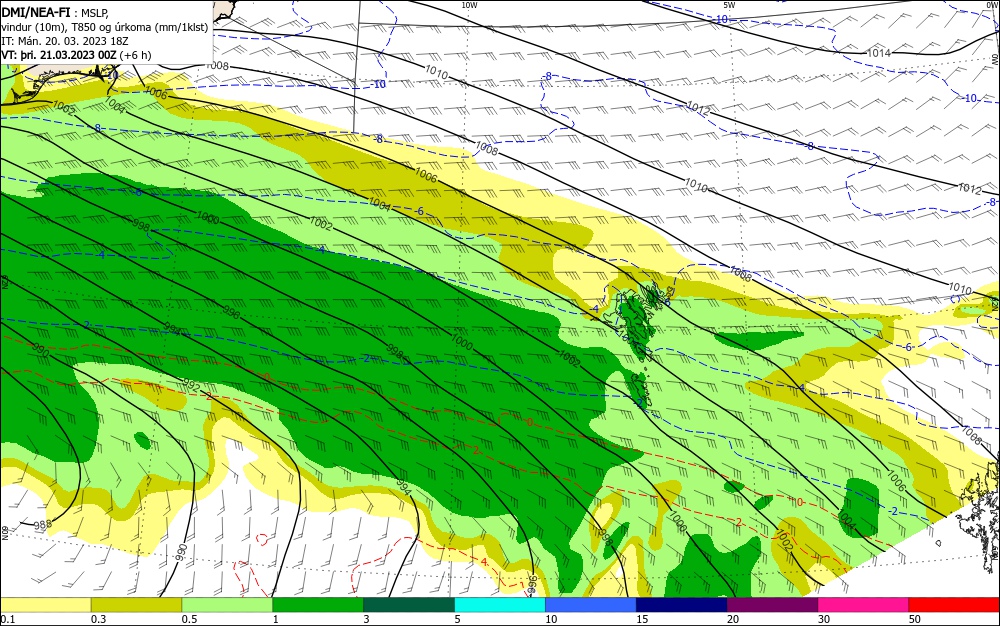Pick the pink 30–50 legend swatch
Viewport: 1000px width, 626px height.
click(864, 605)
